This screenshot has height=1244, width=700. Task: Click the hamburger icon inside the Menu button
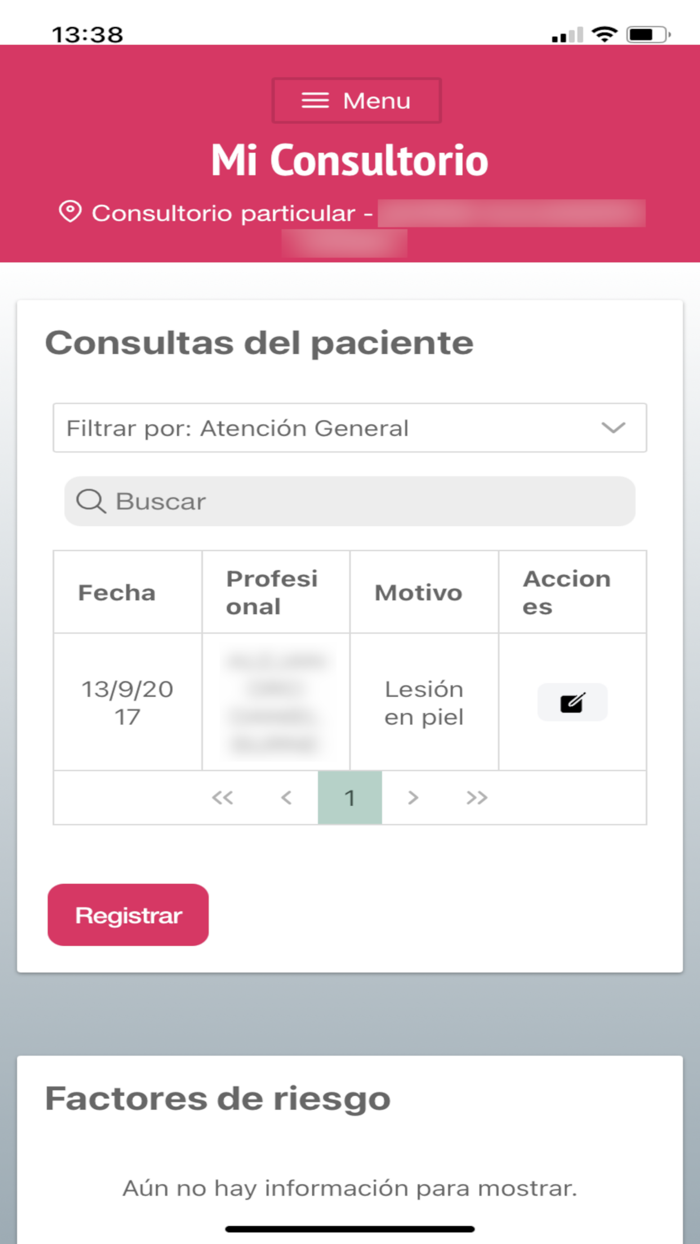tap(314, 100)
